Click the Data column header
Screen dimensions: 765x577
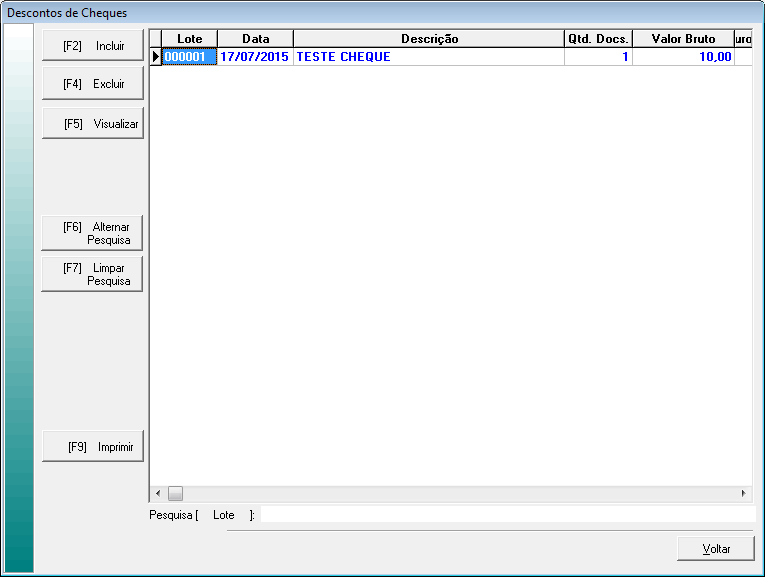click(x=255, y=39)
